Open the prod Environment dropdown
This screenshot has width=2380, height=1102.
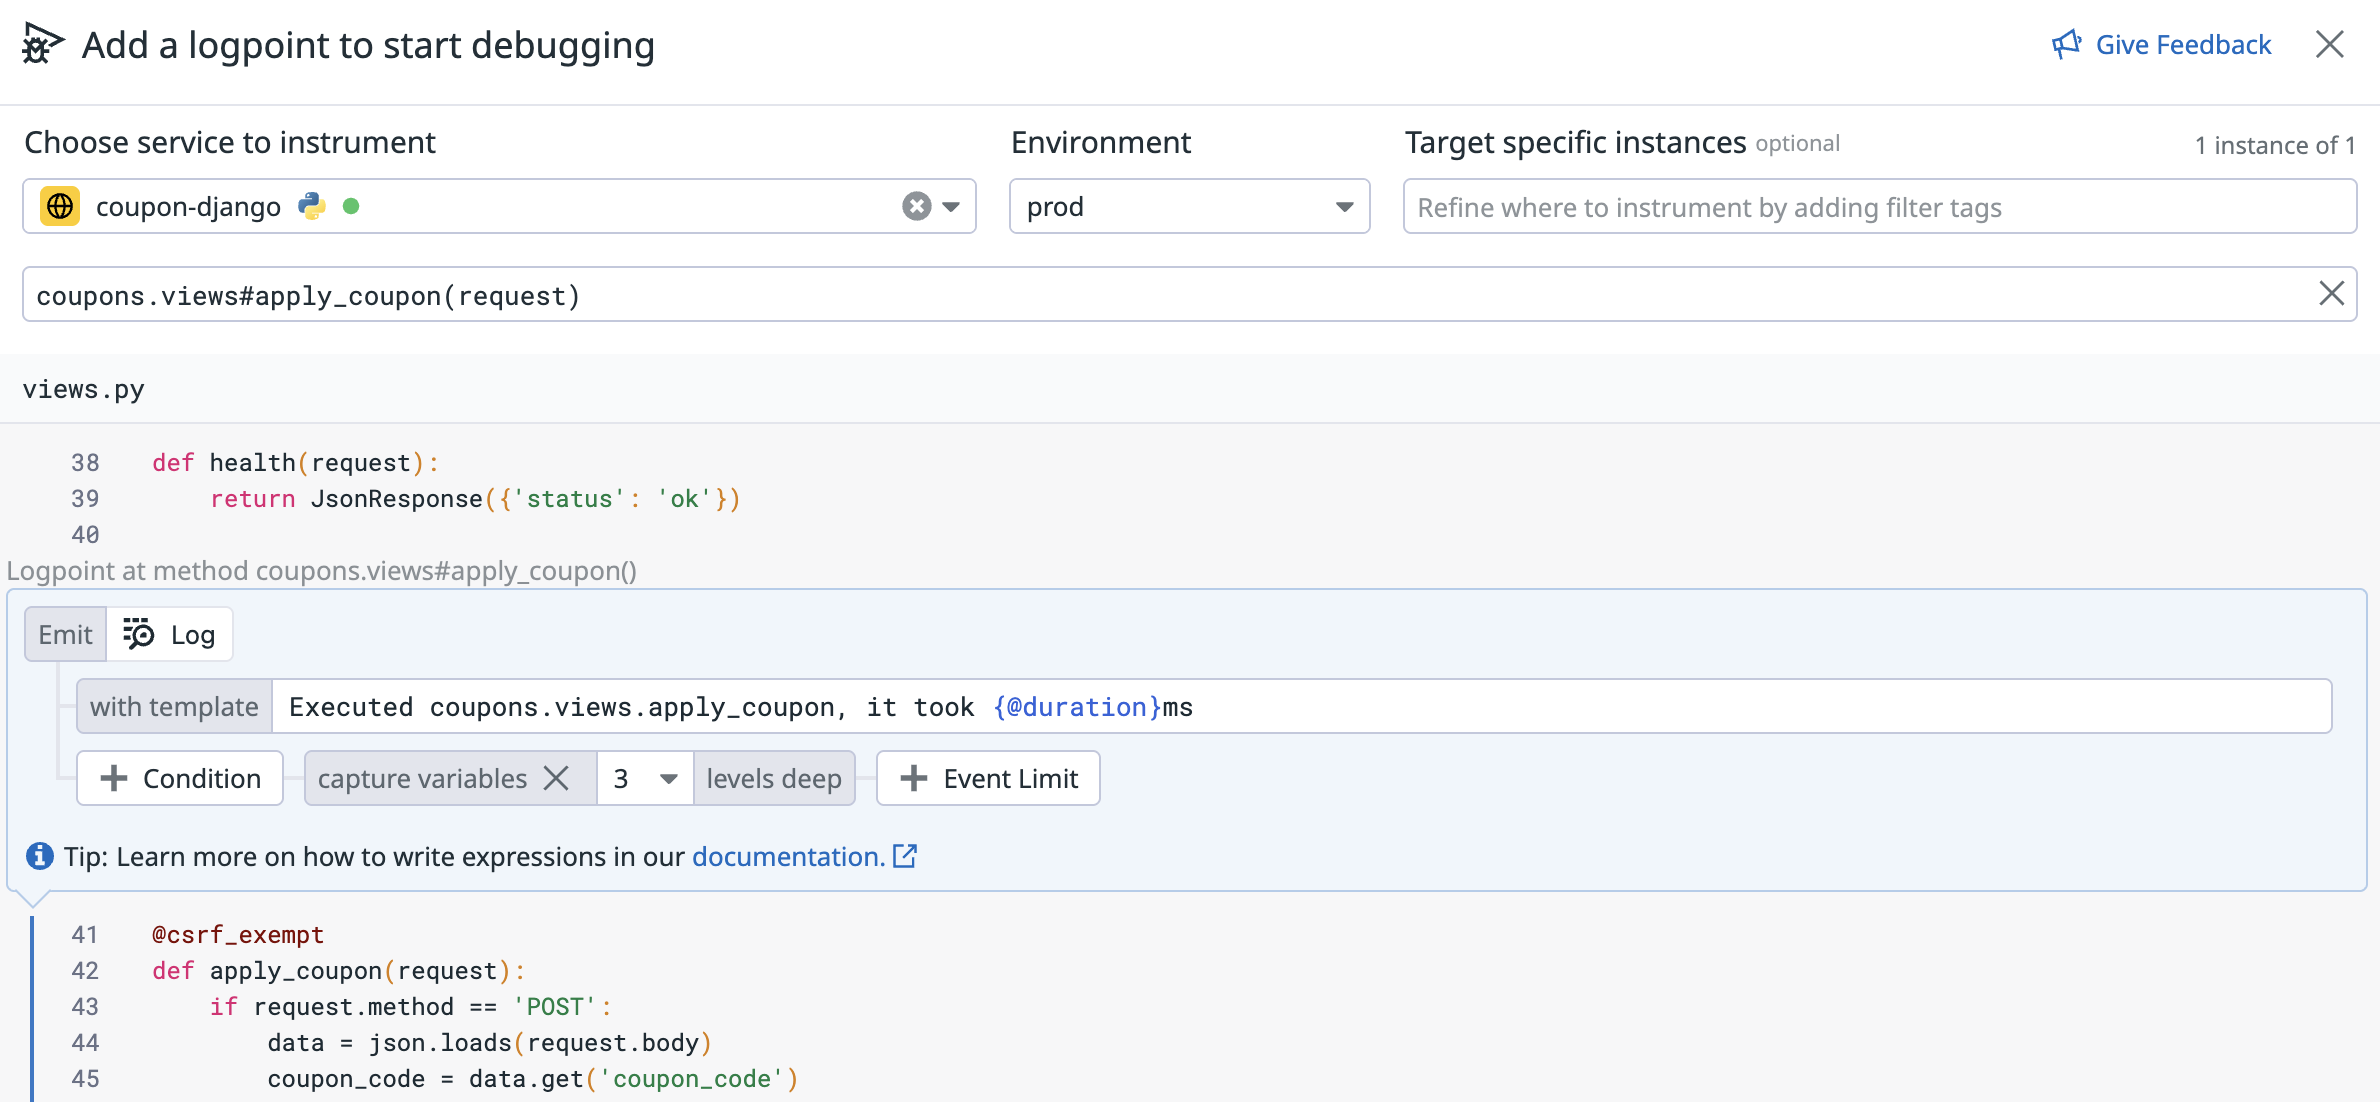point(1189,206)
